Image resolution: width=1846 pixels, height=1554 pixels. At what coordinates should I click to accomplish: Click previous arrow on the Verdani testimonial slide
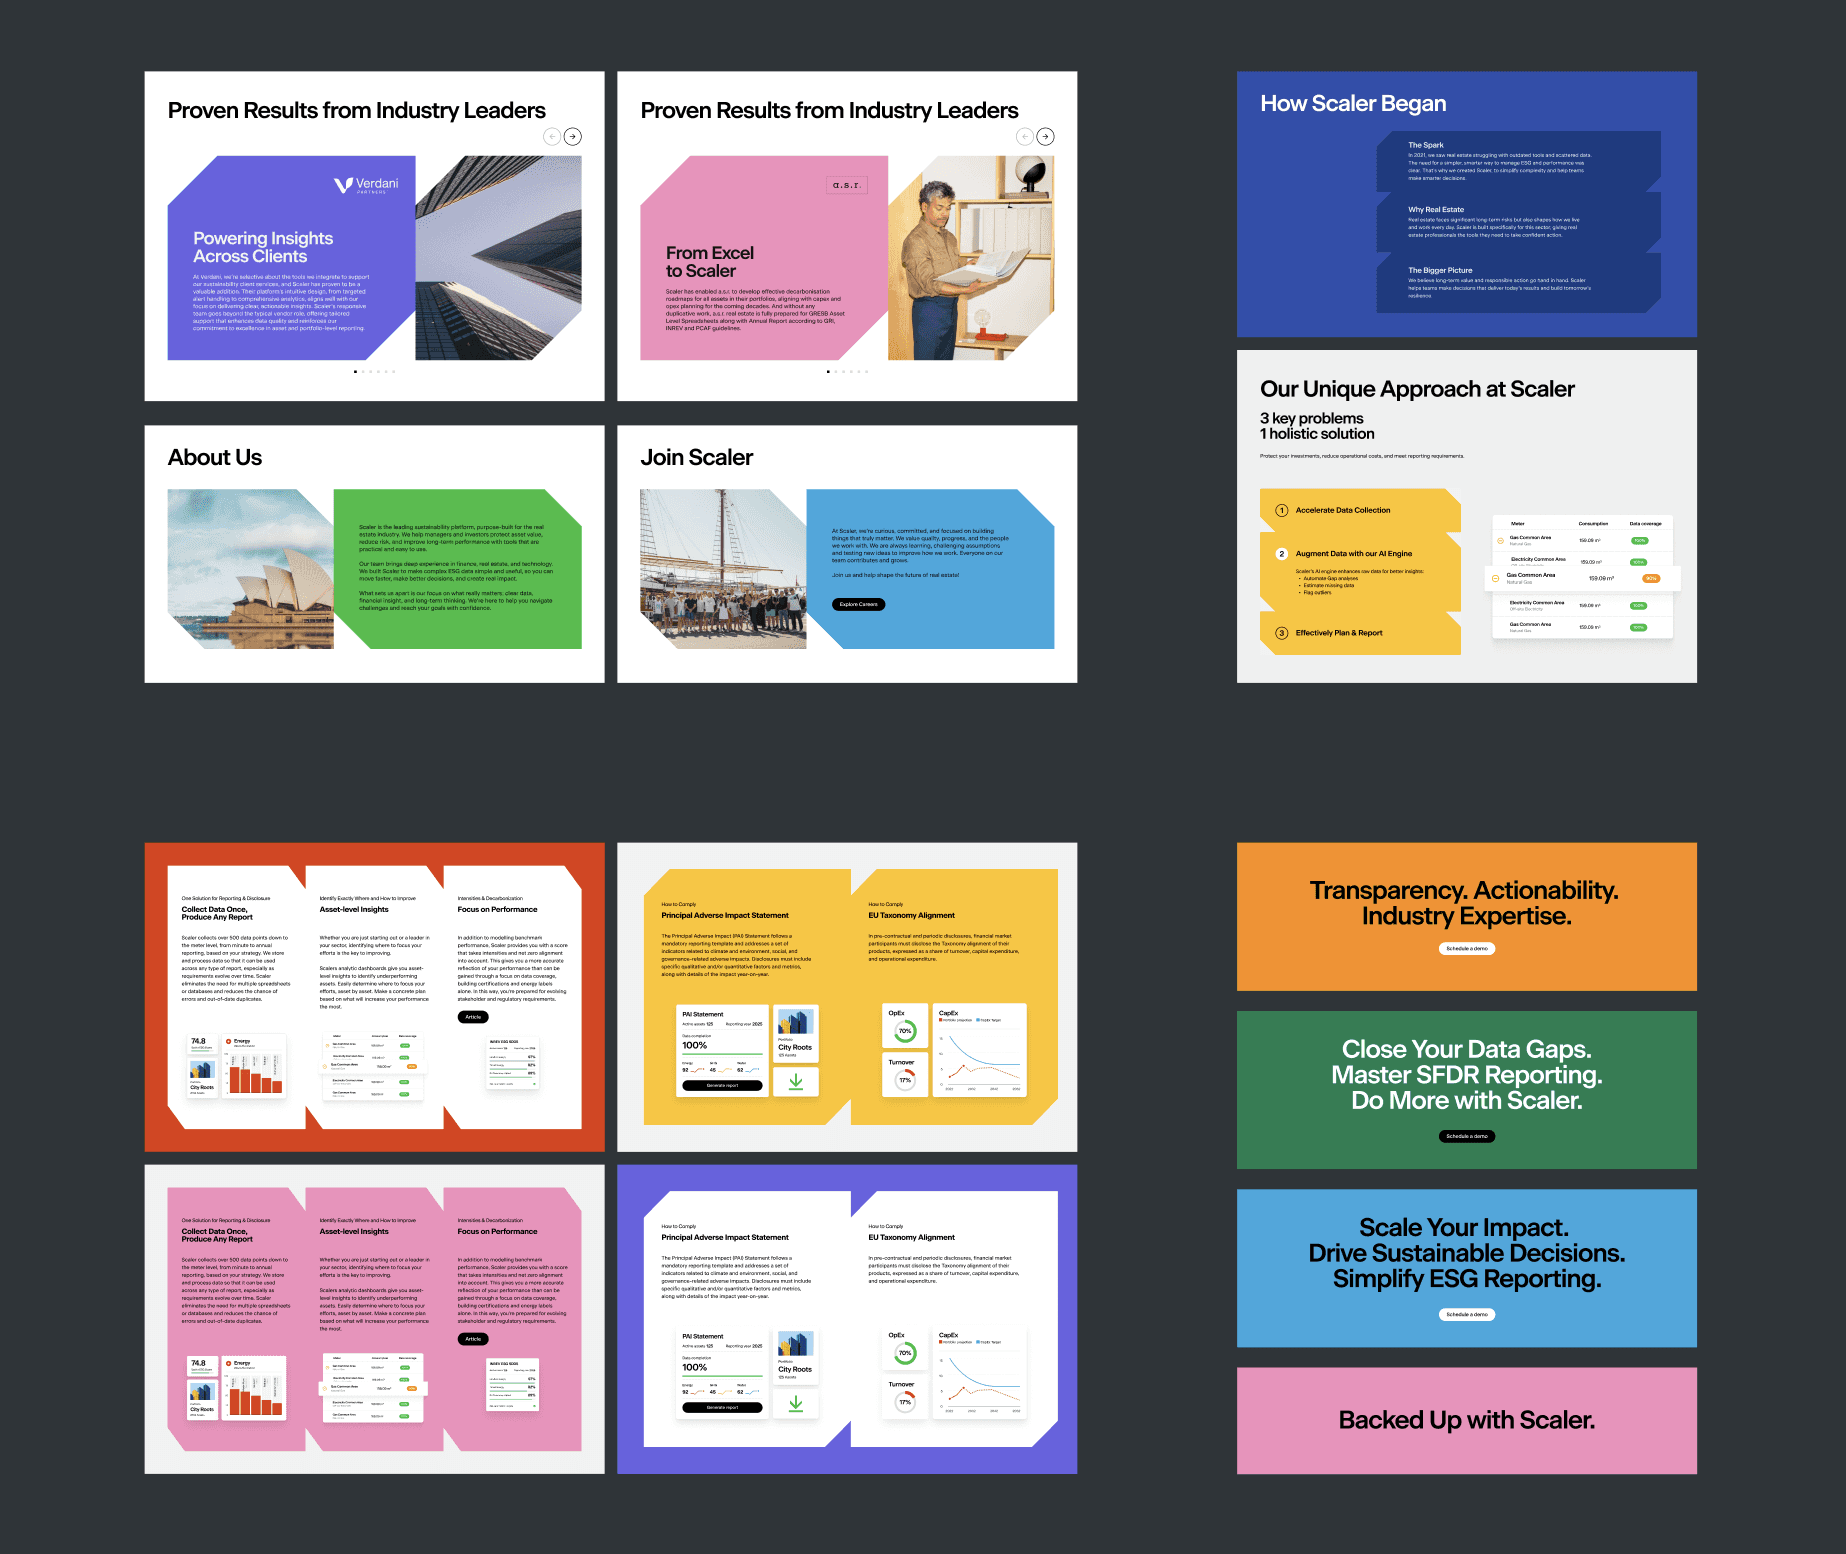(x=552, y=136)
